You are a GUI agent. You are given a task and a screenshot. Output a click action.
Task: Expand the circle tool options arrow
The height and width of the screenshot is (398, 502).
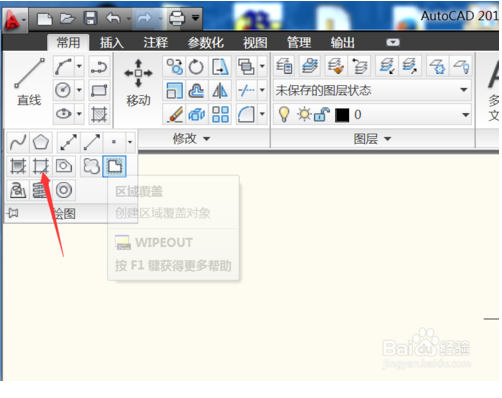[x=79, y=90]
